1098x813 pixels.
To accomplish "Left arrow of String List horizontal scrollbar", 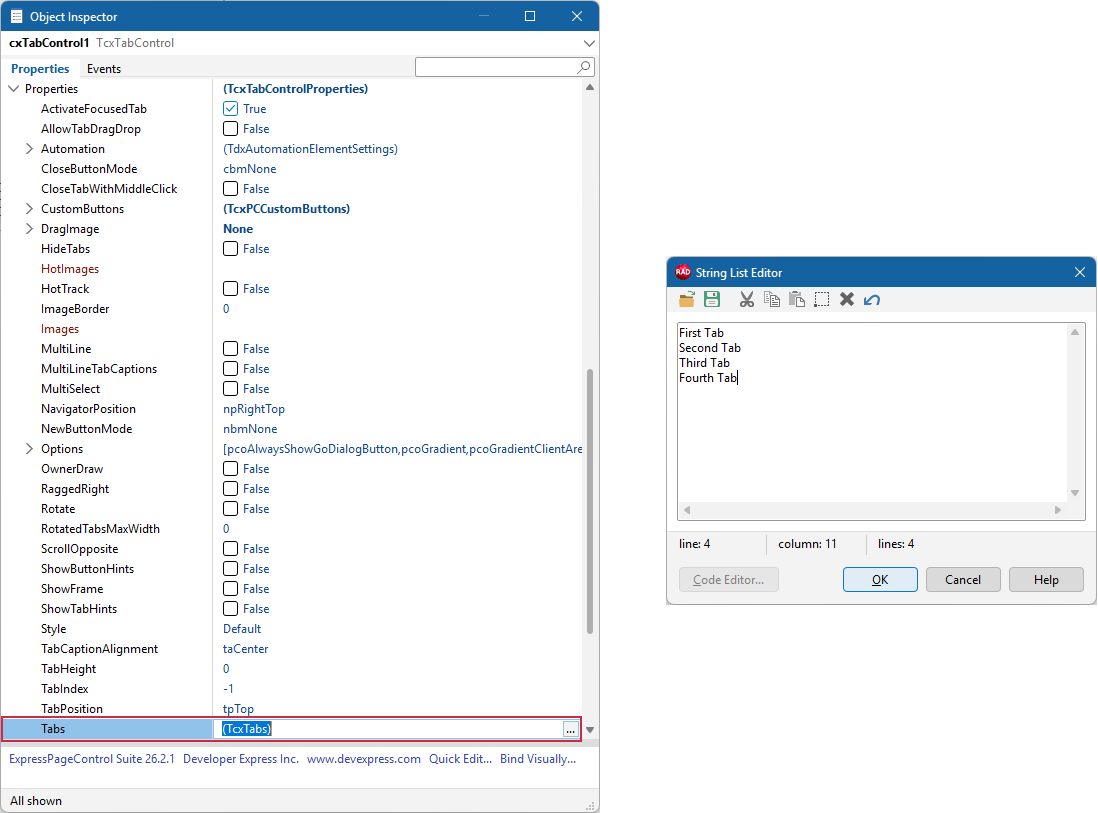I will pyautogui.click(x=687, y=510).
